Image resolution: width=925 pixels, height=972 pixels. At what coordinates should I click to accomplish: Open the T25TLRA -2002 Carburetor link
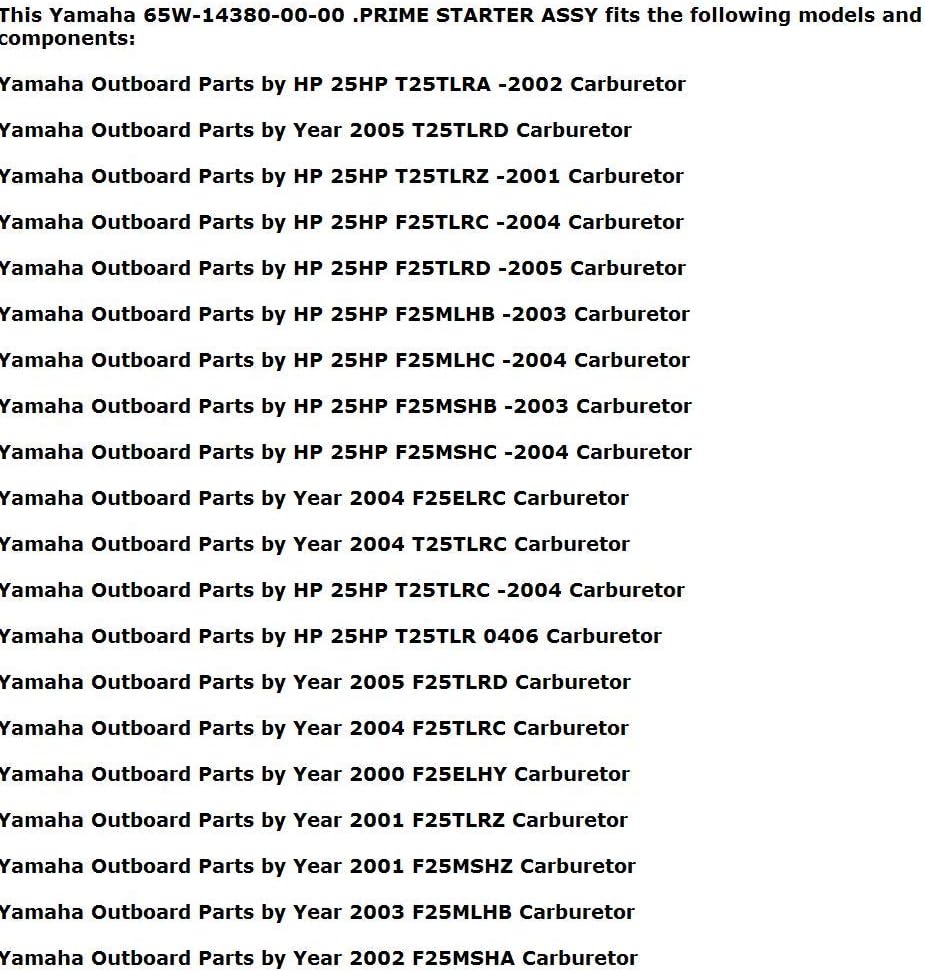click(342, 84)
